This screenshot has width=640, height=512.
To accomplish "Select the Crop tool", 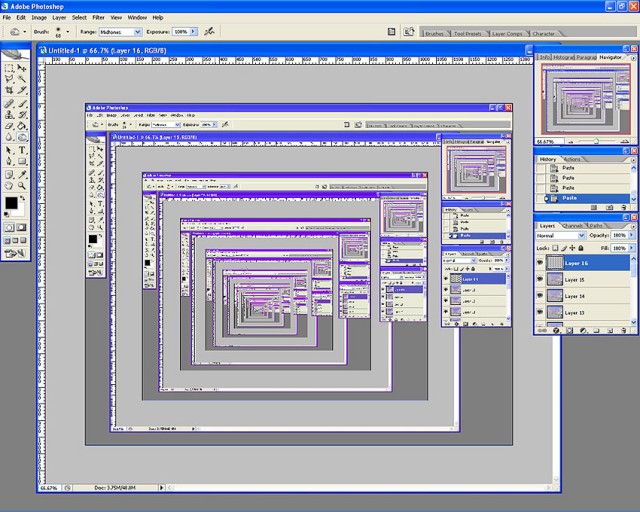I will point(9,90).
